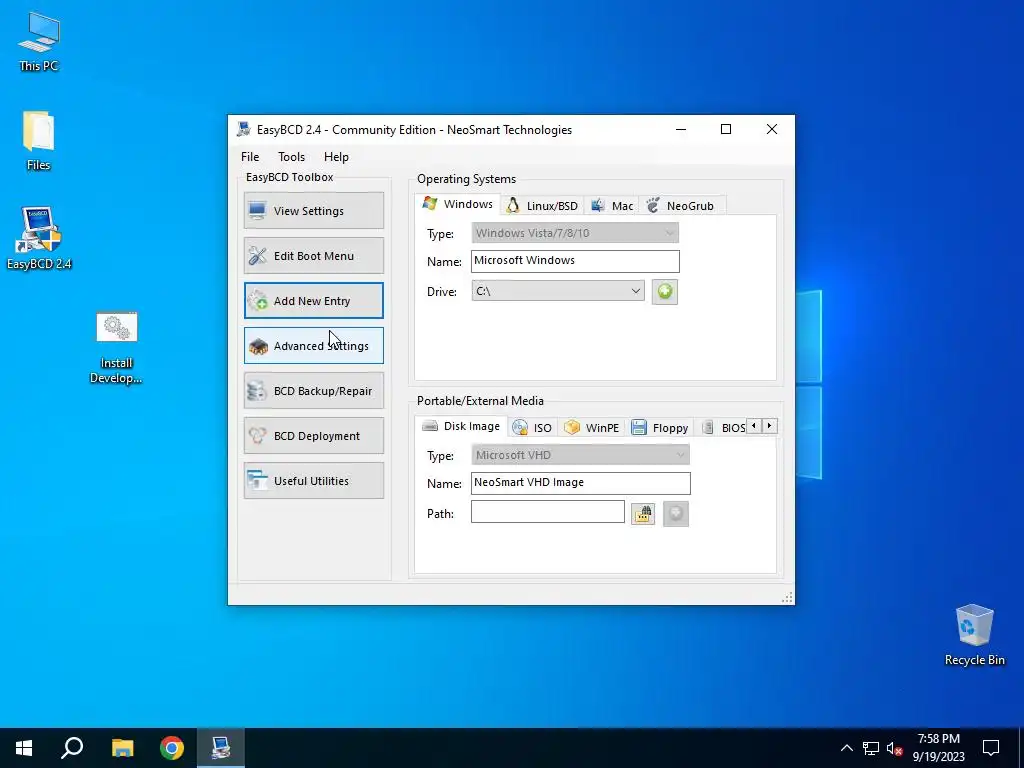Click the NeoSmart VHD Image name field
Screen dimensions: 1024x768
pos(580,483)
